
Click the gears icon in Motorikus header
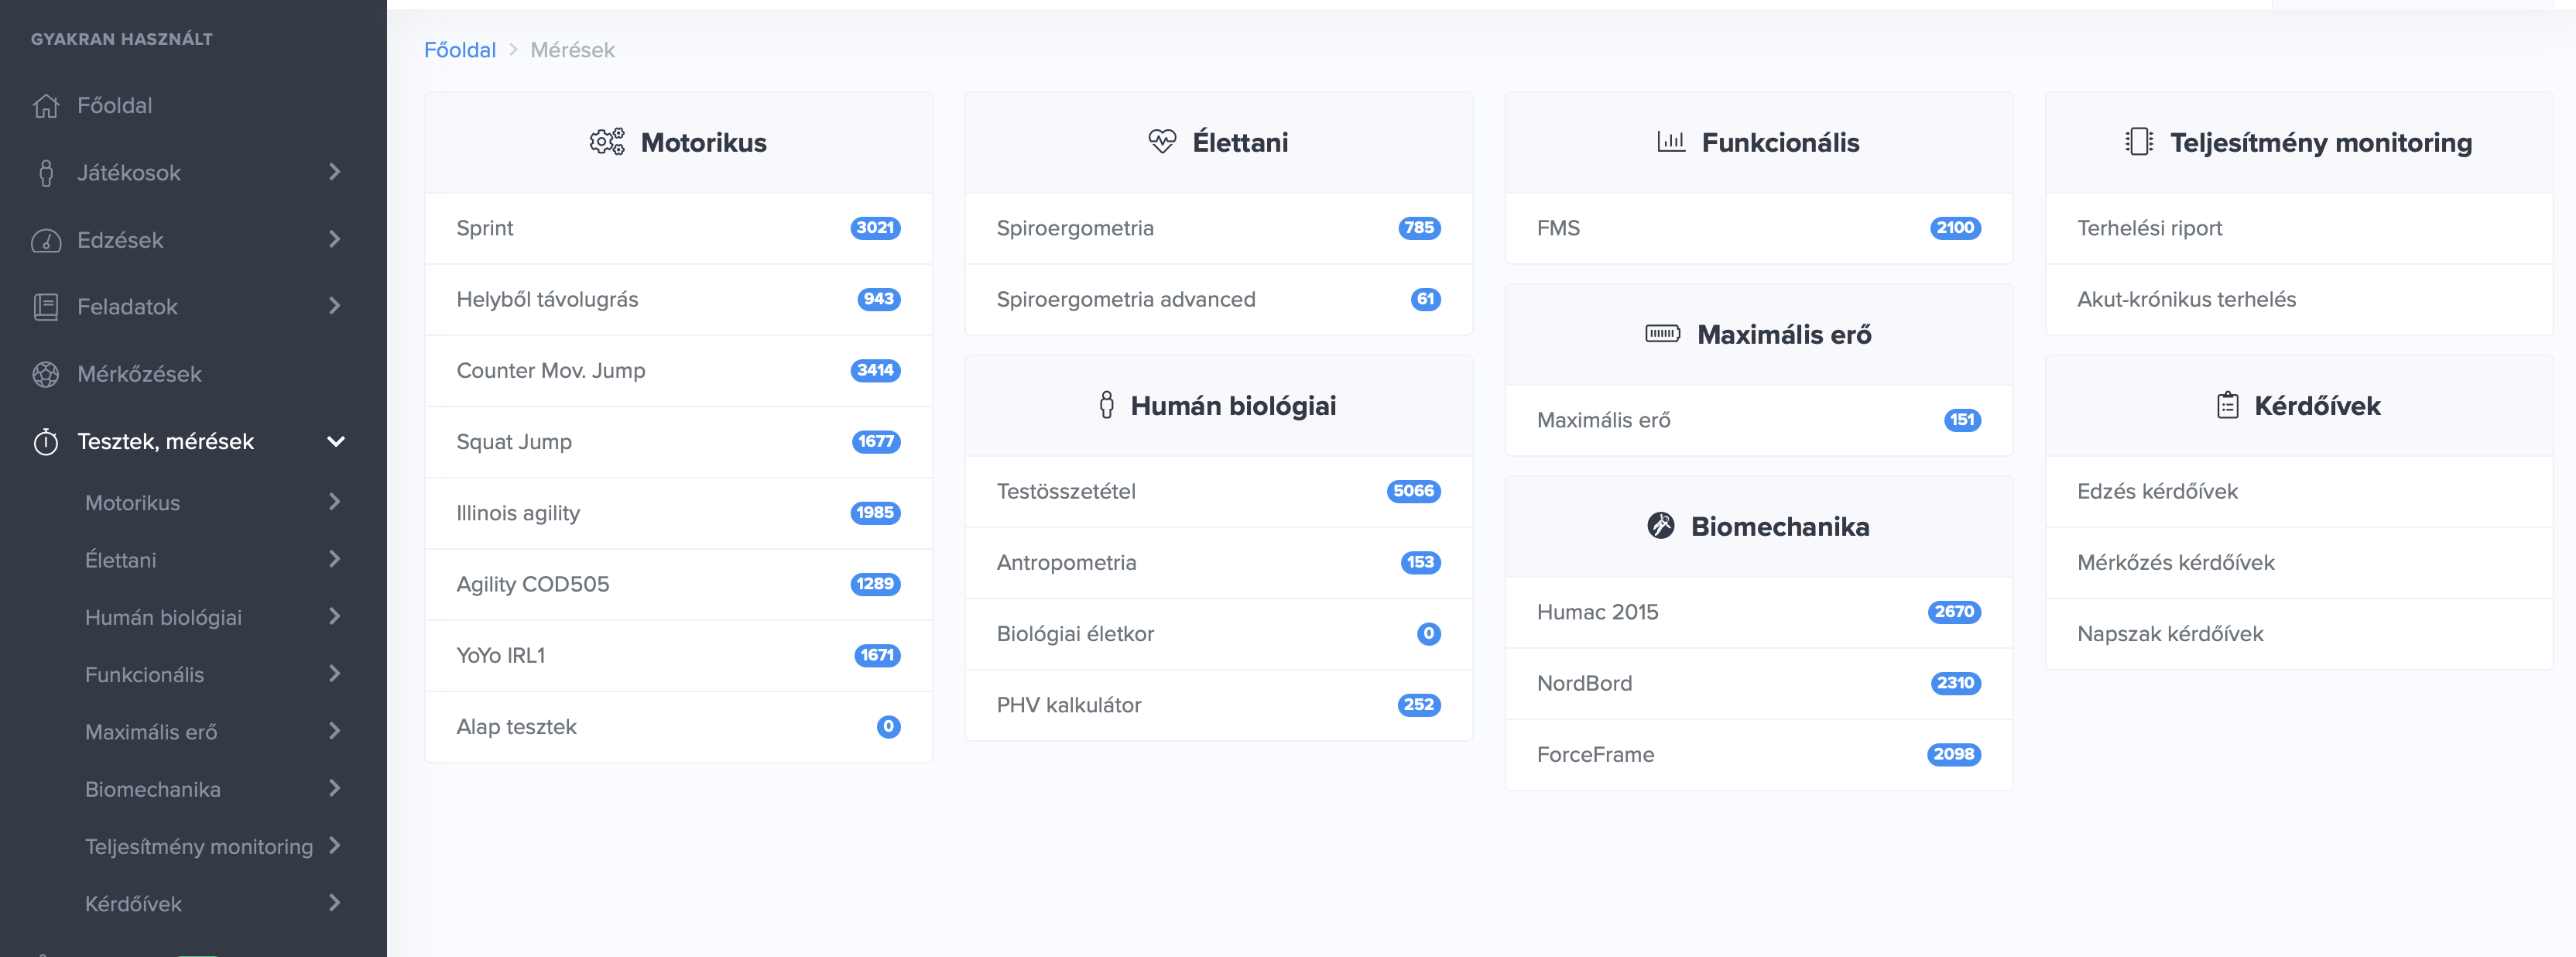pyautogui.click(x=607, y=142)
